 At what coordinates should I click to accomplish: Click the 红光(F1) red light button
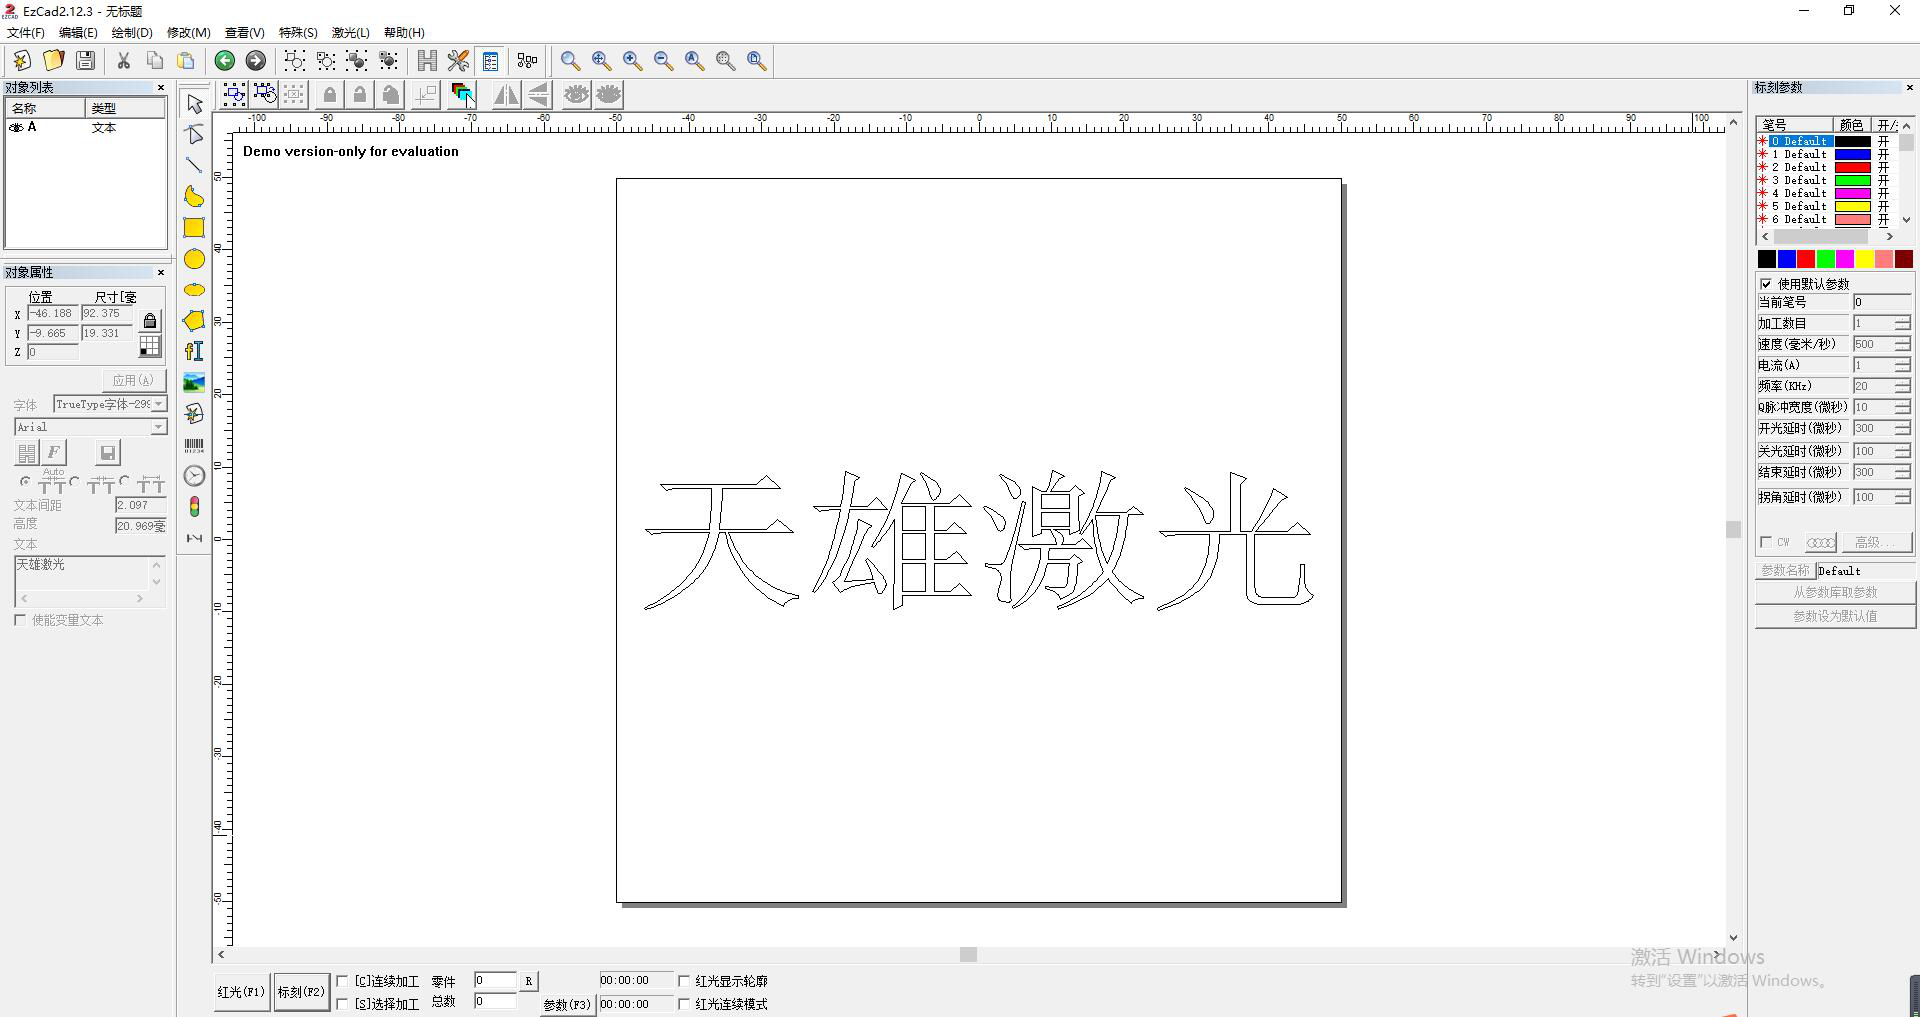pyautogui.click(x=241, y=992)
